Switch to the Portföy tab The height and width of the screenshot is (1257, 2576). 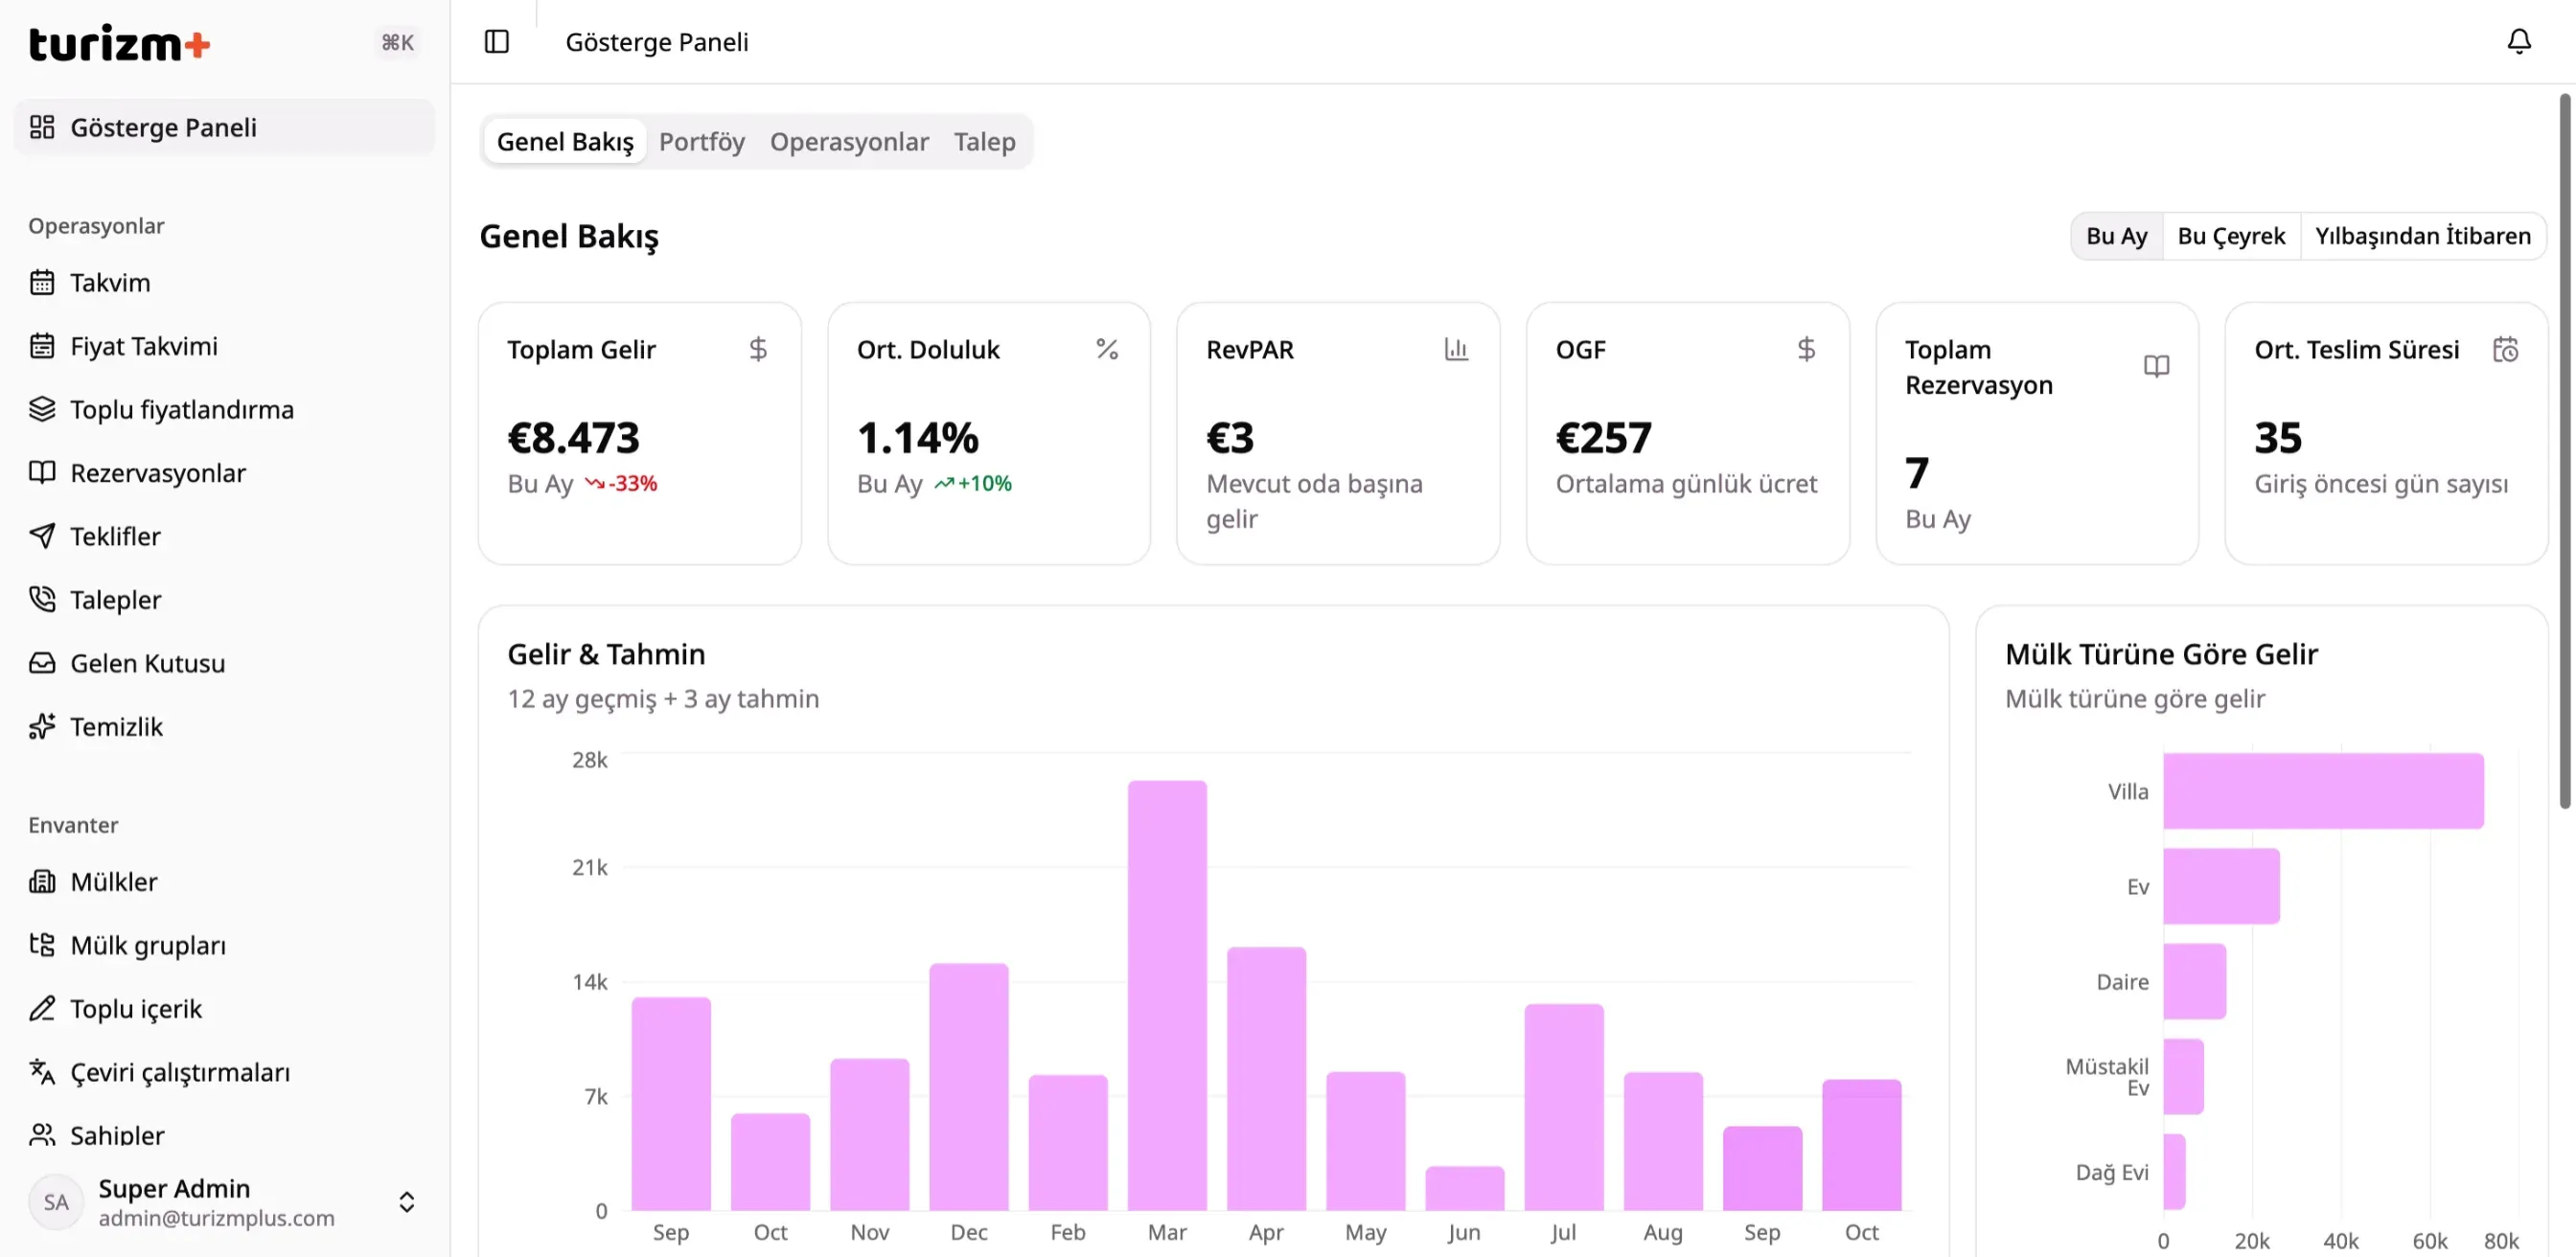pyautogui.click(x=702, y=142)
